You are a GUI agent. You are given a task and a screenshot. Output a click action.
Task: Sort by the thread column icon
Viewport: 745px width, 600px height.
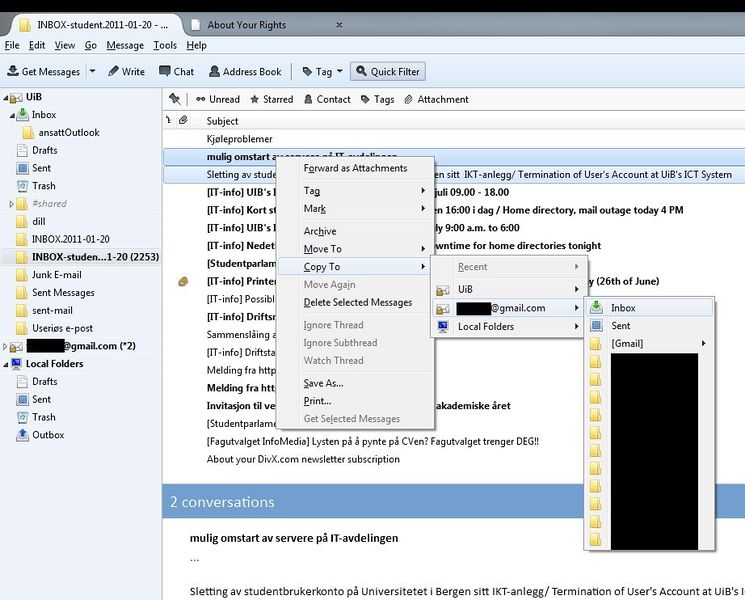(168, 121)
